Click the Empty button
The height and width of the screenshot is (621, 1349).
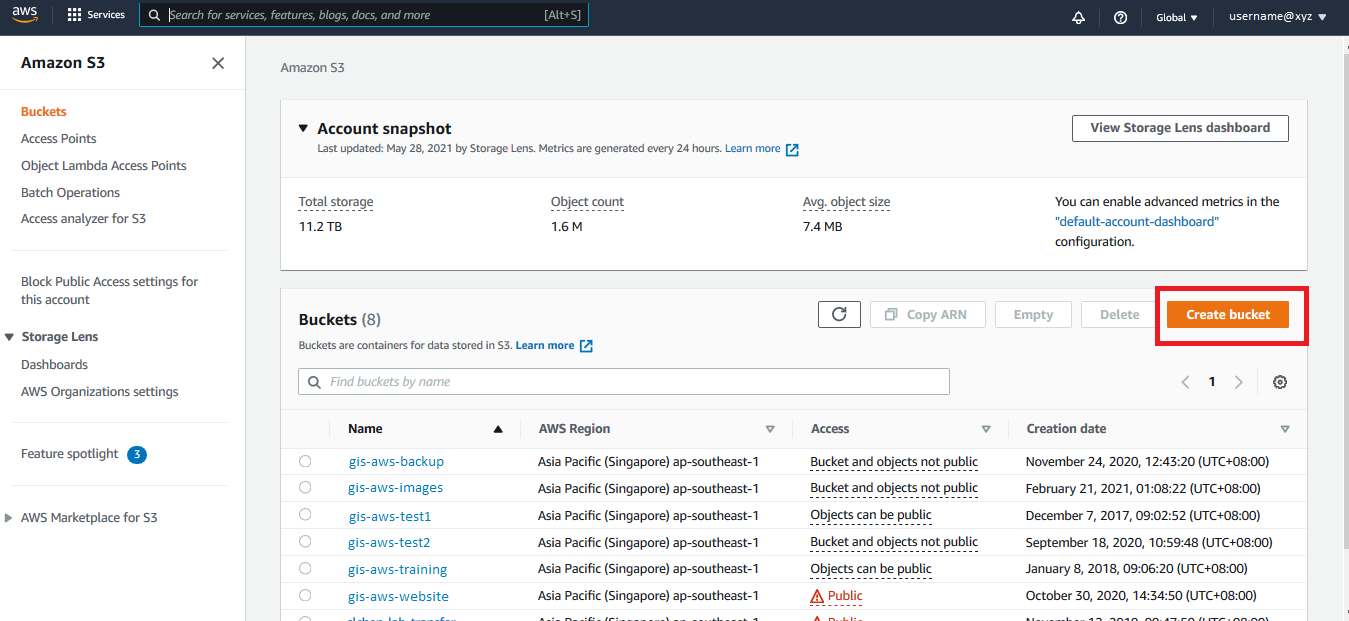[1033, 314]
